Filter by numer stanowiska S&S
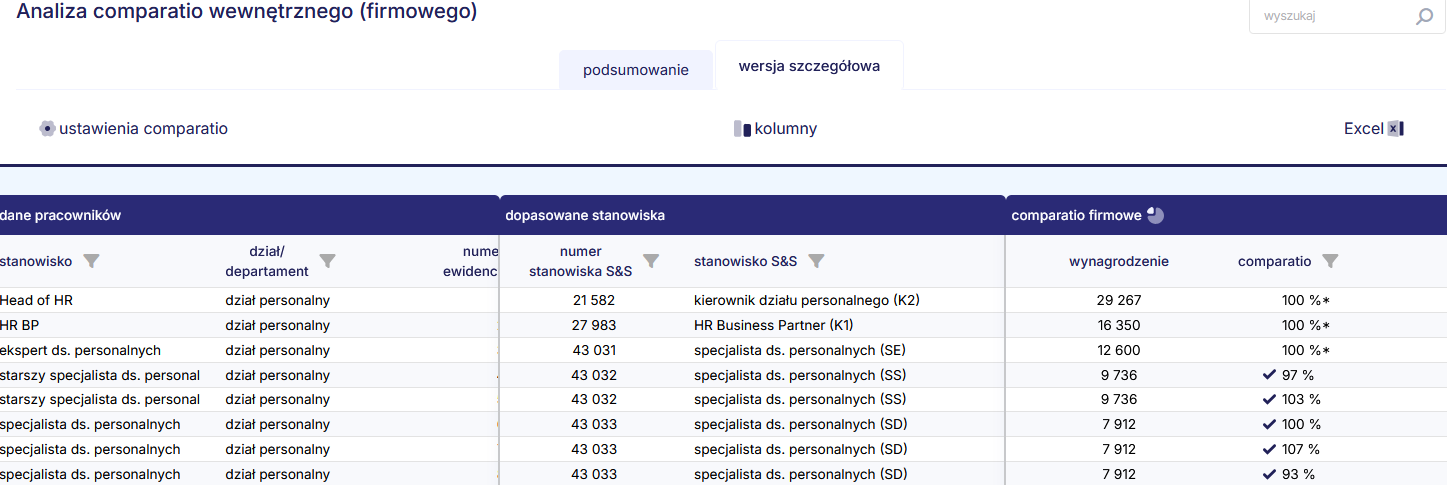The width and height of the screenshot is (1447, 485). 651,261
